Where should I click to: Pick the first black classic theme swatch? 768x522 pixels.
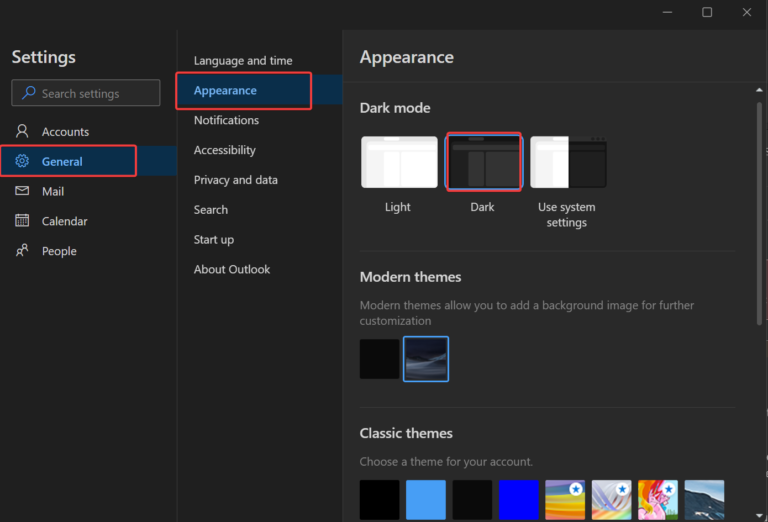pos(380,500)
